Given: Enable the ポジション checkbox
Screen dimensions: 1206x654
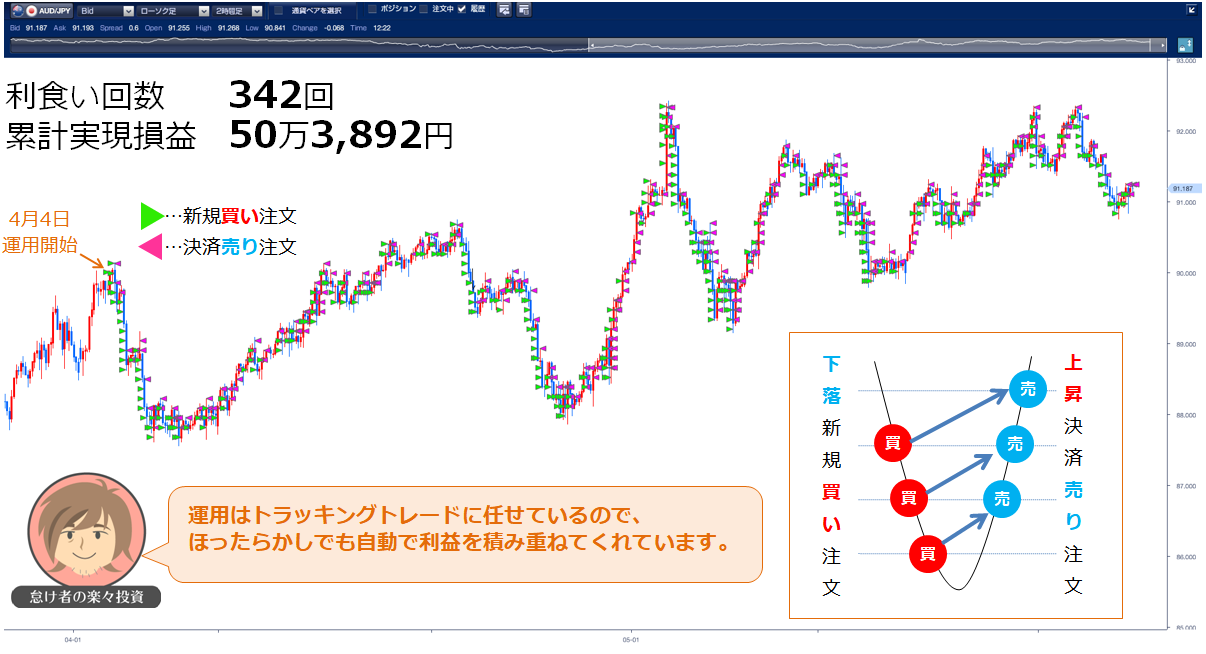Looking at the screenshot, I should (x=373, y=9).
